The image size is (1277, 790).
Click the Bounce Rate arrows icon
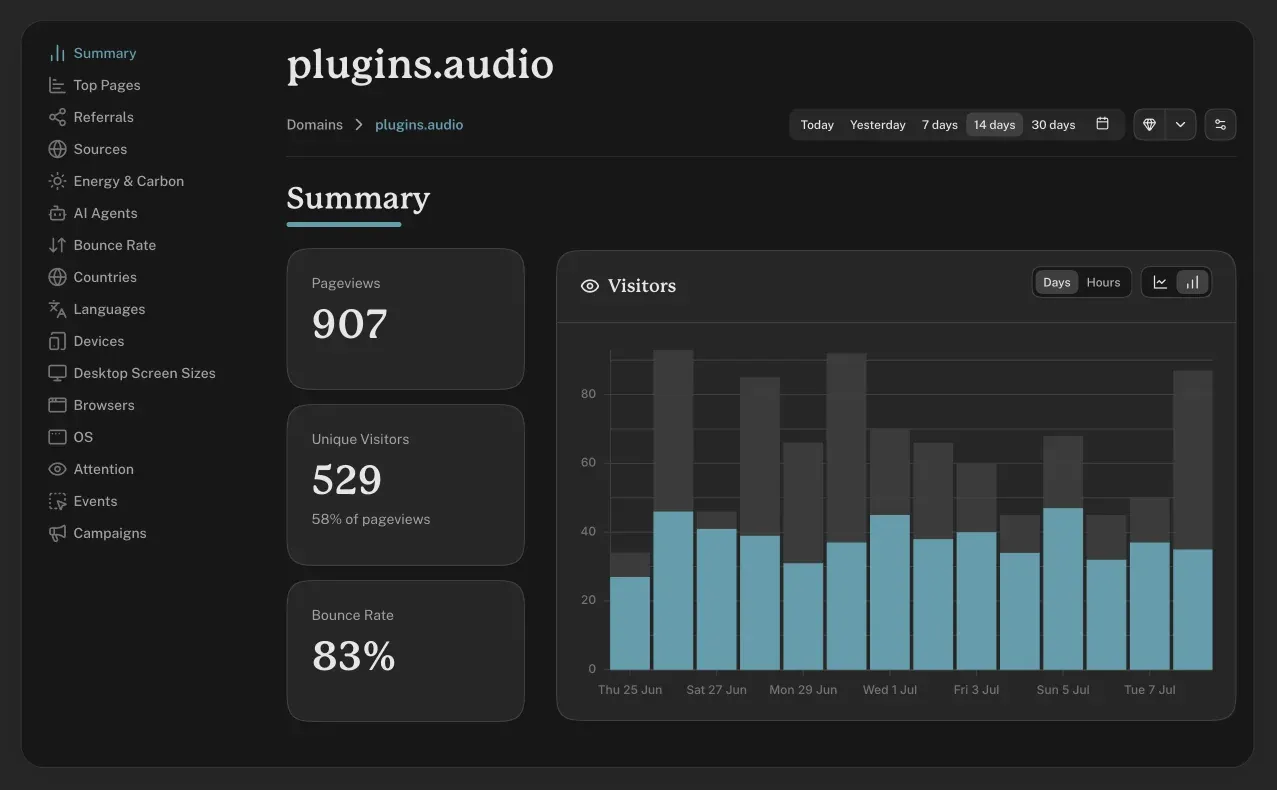click(57, 245)
